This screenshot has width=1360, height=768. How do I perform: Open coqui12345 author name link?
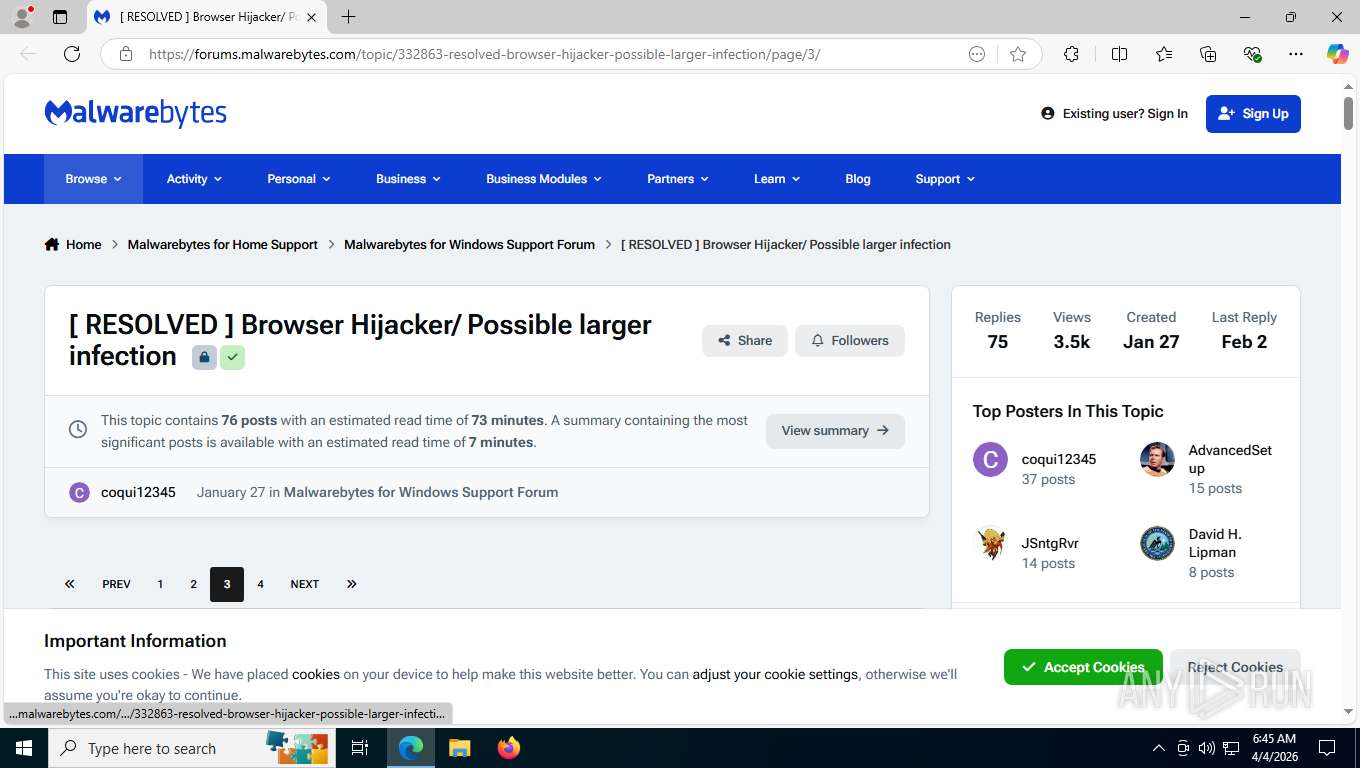click(x=138, y=492)
